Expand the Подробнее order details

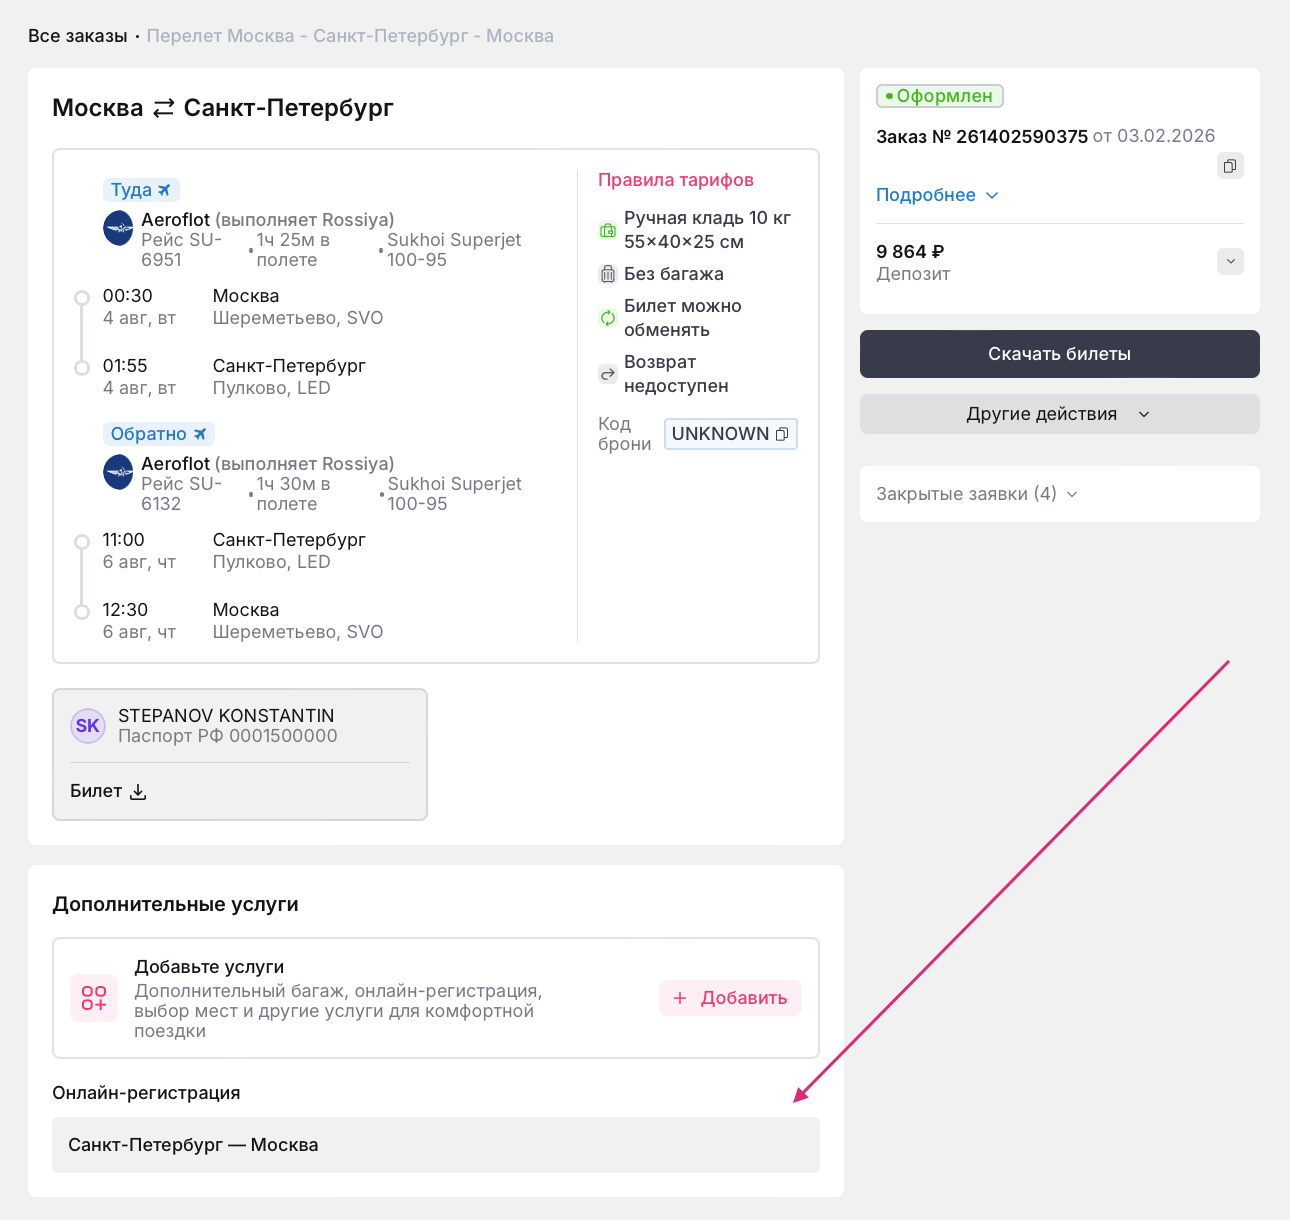pyautogui.click(x=937, y=195)
